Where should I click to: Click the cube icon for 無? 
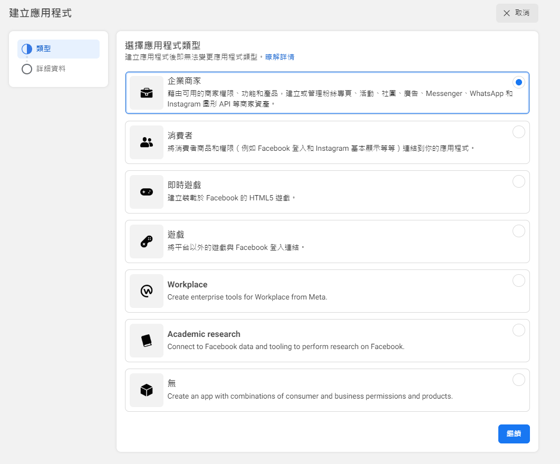pos(146,390)
